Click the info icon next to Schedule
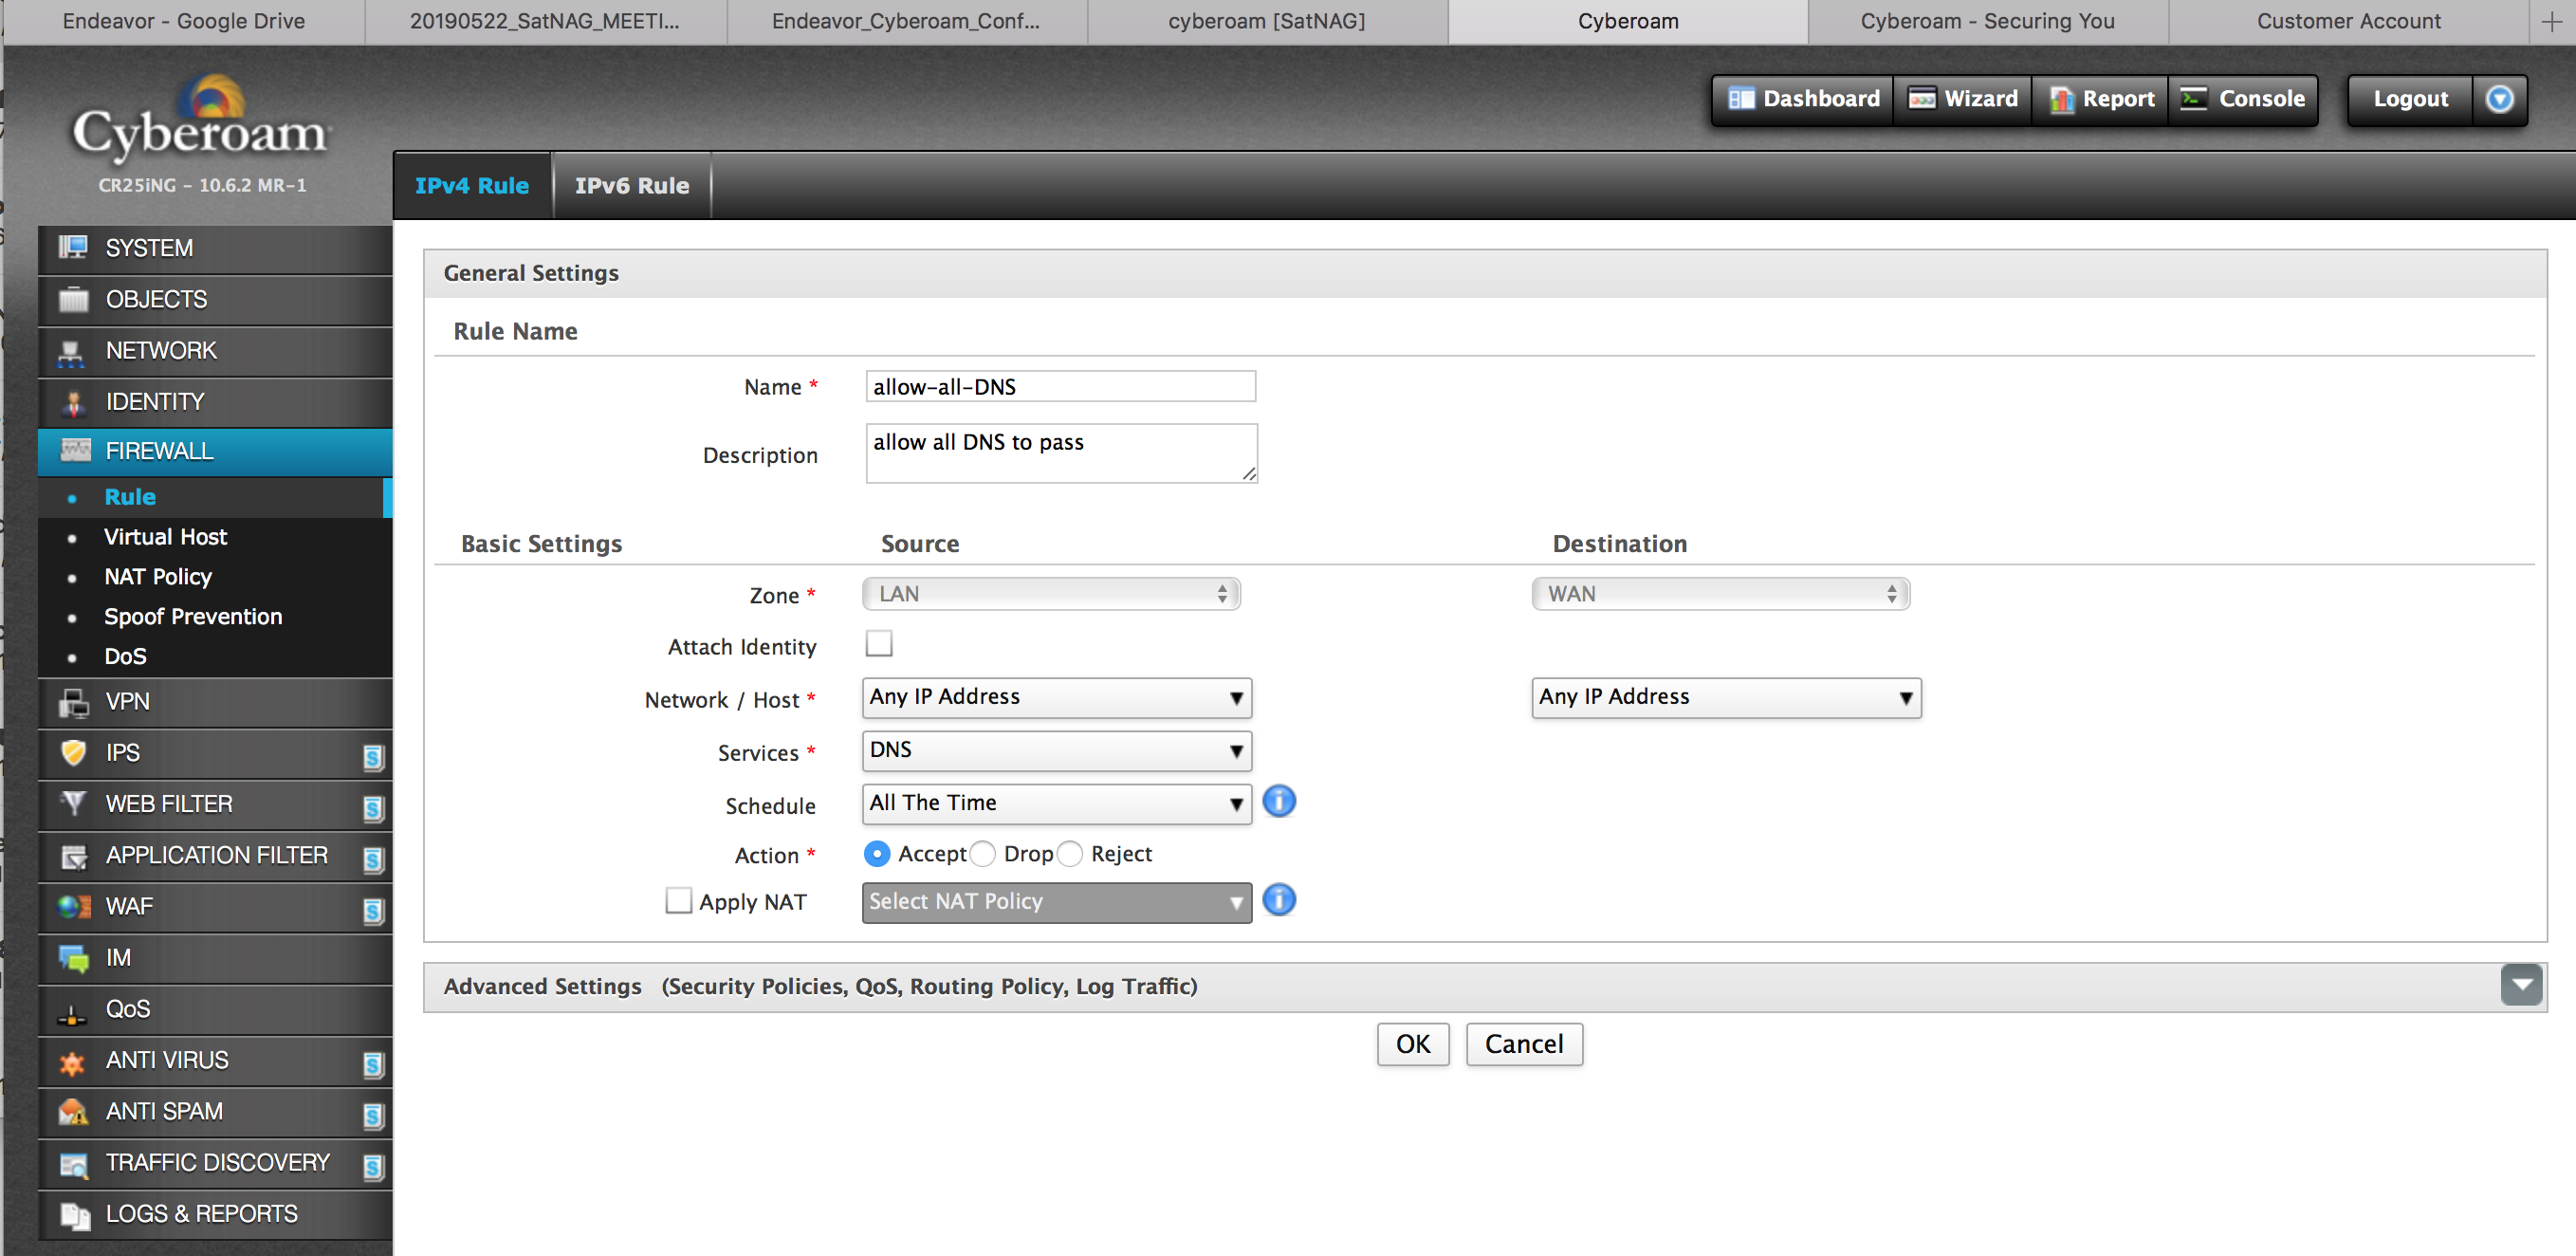The width and height of the screenshot is (2576, 1256). 1278,801
